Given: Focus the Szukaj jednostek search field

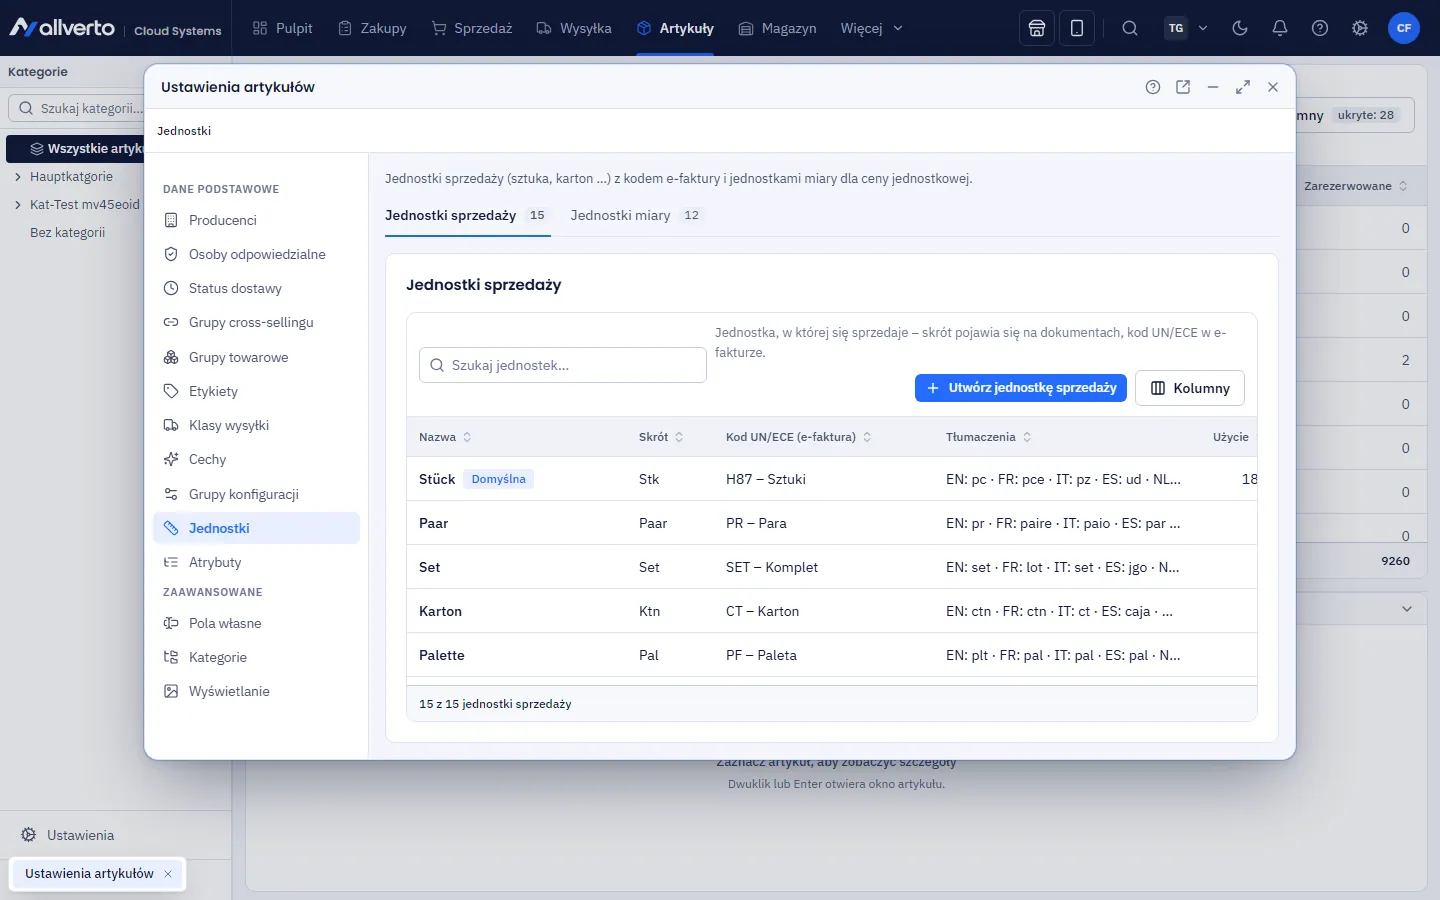Looking at the screenshot, I should click(x=563, y=365).
